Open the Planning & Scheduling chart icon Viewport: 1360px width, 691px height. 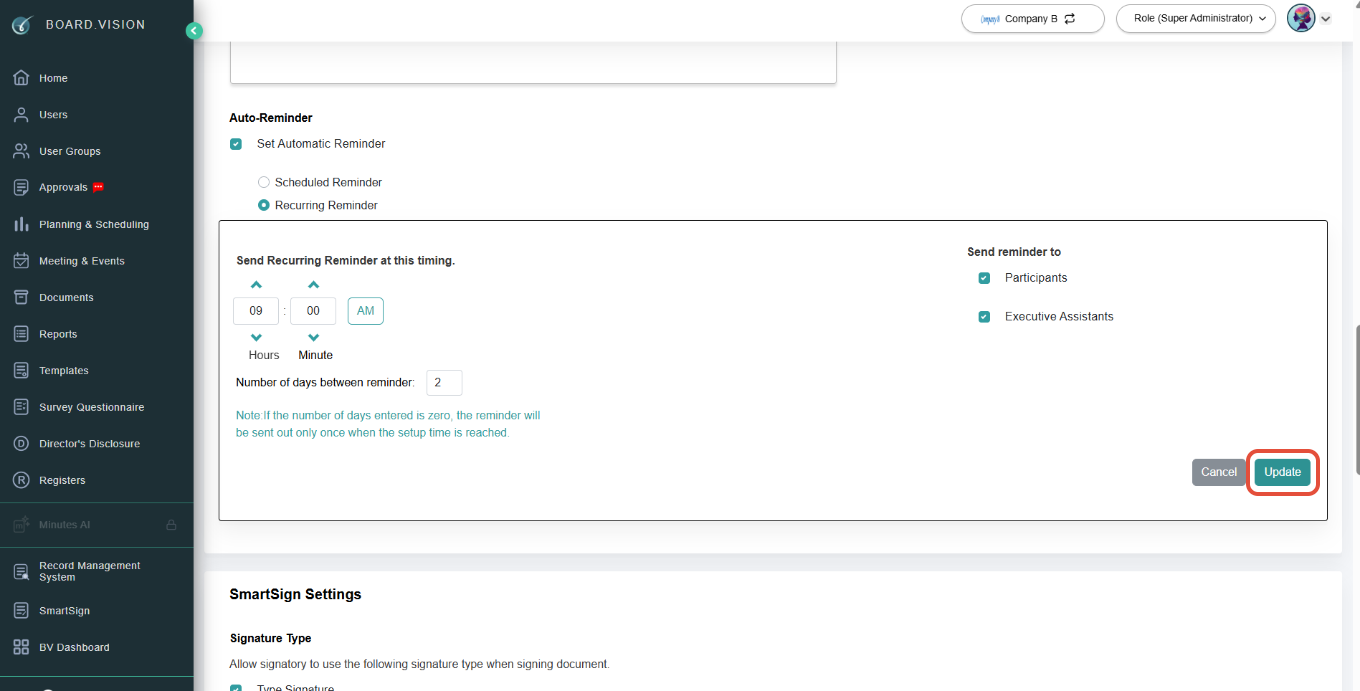pos(21,224)
